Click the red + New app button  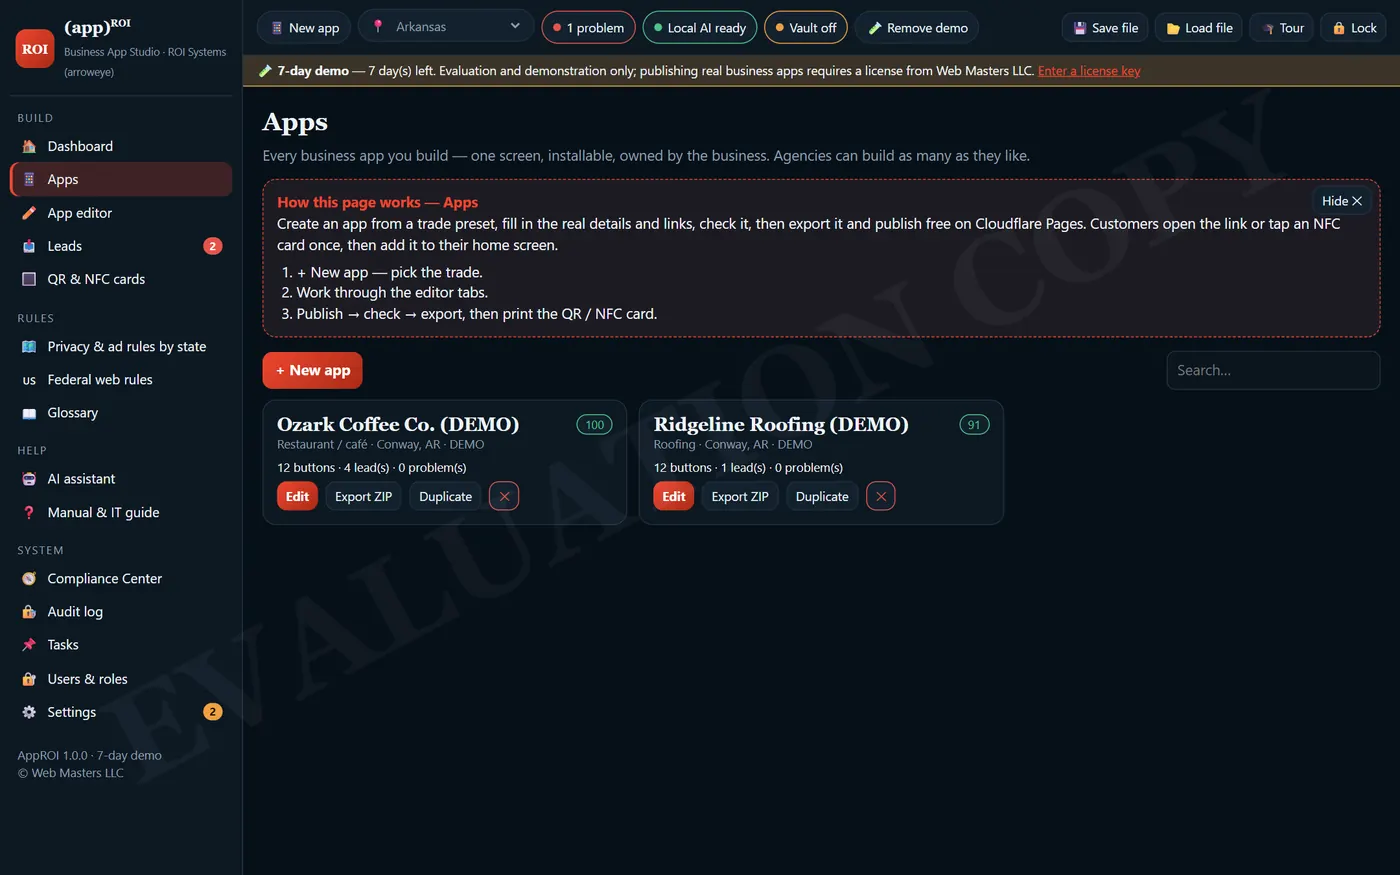click(313, 370)
